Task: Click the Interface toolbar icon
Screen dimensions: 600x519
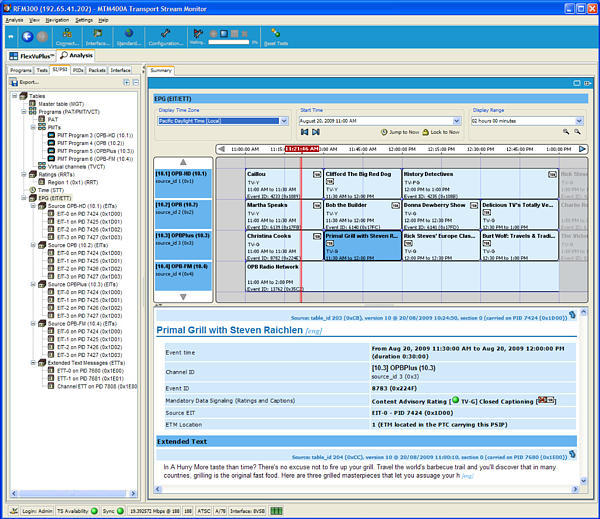Action: pos(98,34)
